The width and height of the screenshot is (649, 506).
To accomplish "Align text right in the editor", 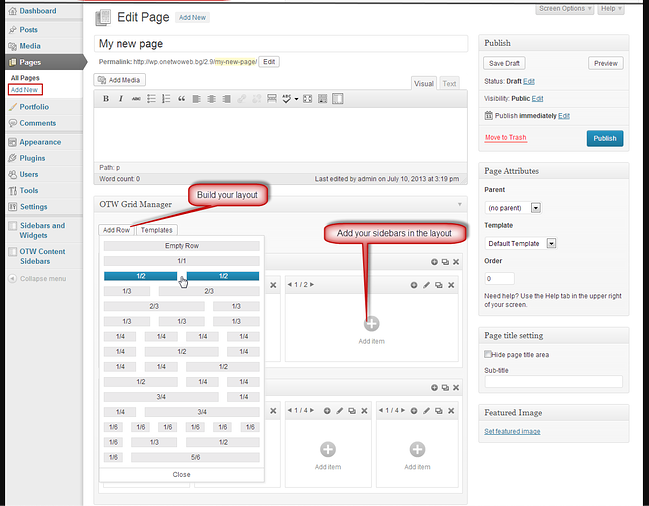I will click(x=226, y=99).
